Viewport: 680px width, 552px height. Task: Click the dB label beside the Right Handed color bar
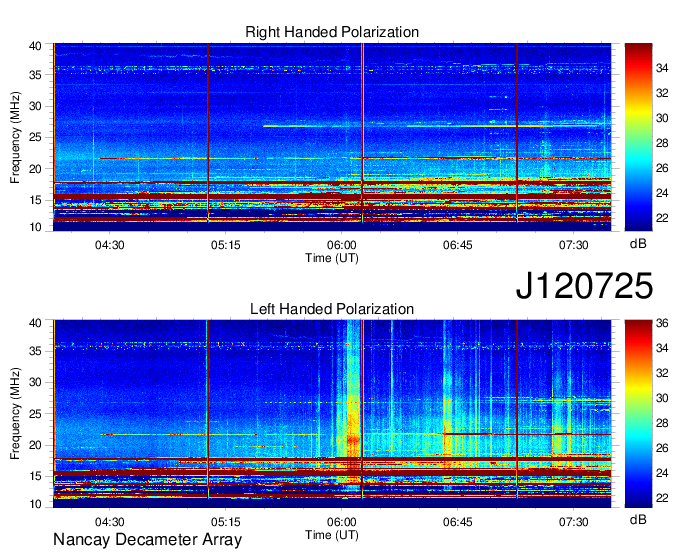tap(638, 244)
